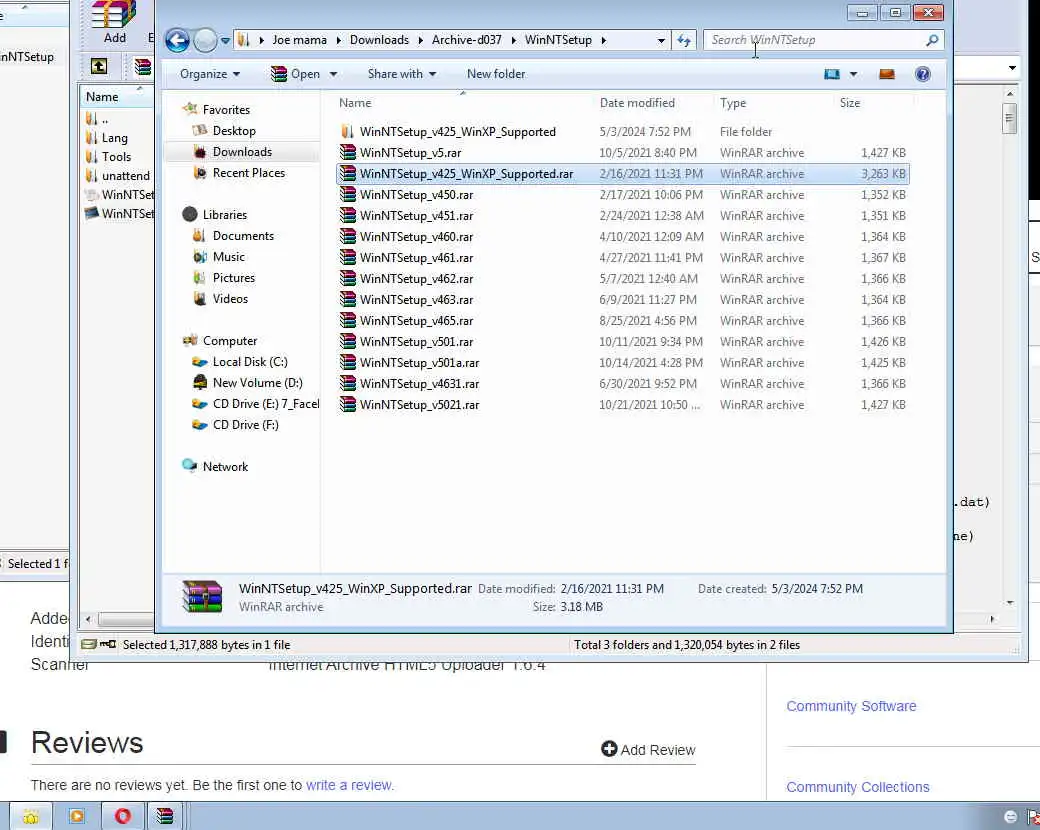The image size is (1040, 830).
Task: Click inside the Search WinNTSetup field
Action: tap(816, 40)
